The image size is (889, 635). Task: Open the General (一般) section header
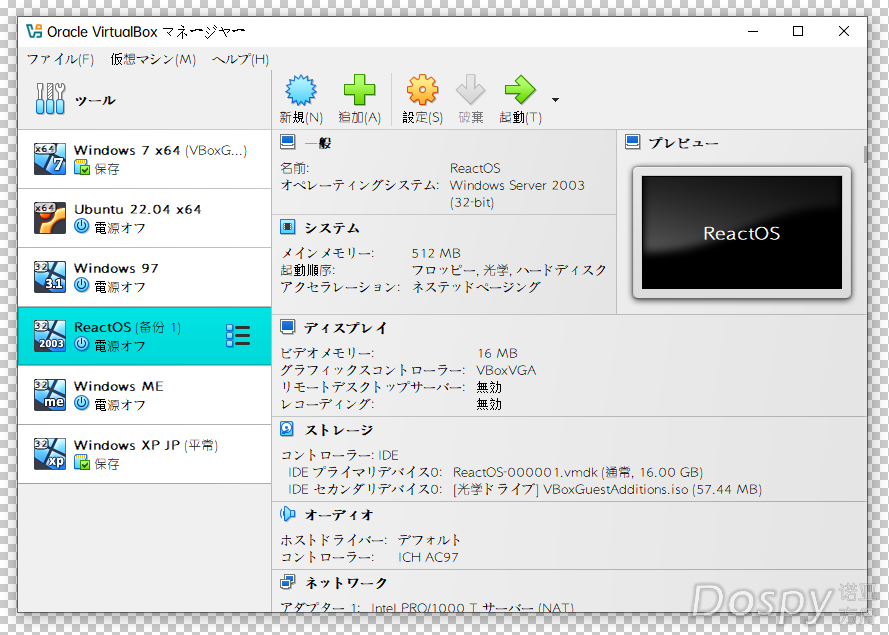pos(318,142)
